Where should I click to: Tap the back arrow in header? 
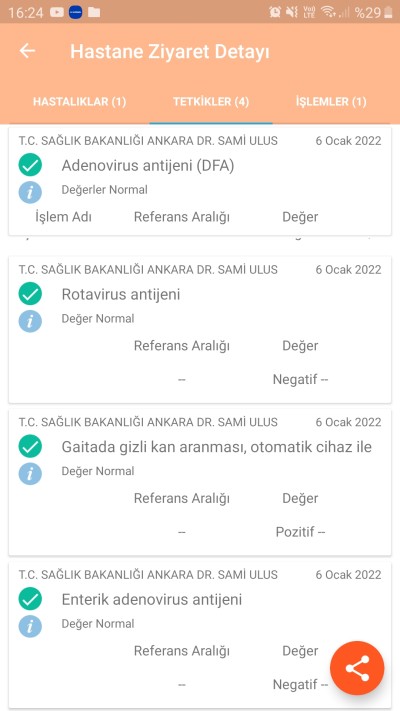(27, 51)
